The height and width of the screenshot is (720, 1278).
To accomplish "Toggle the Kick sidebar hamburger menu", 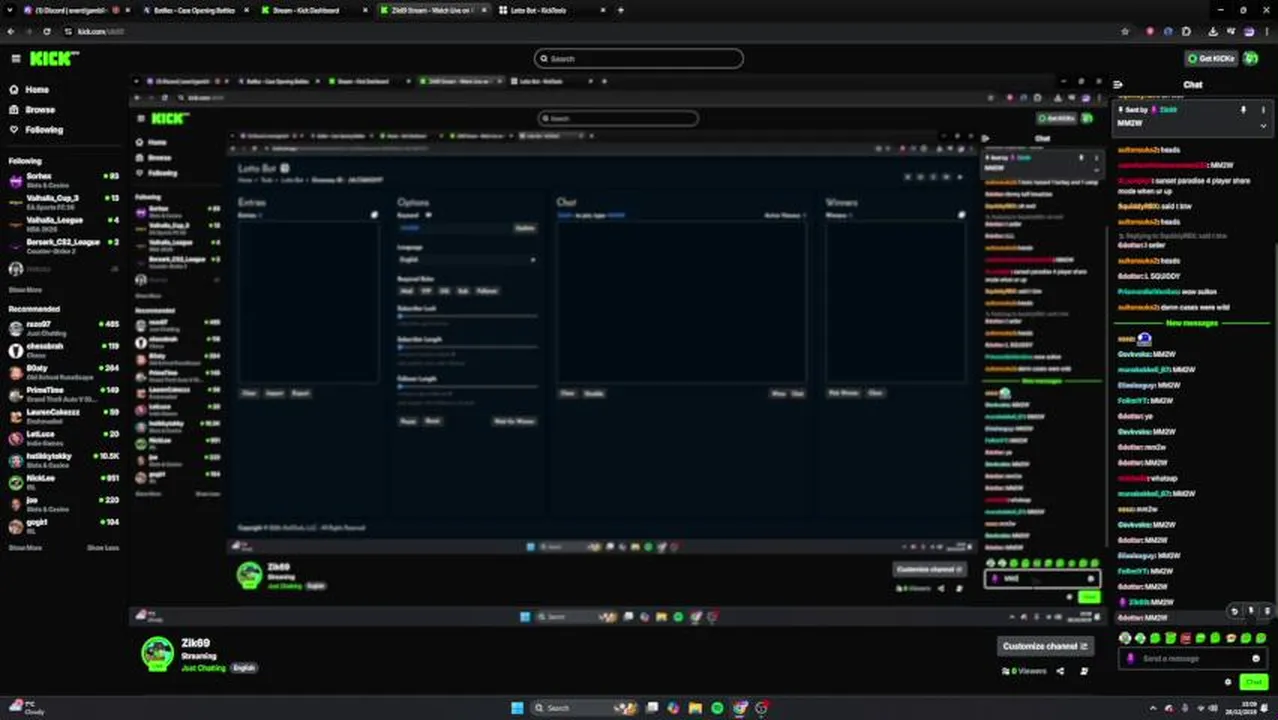I will pyautogui.click(x=15, y=59).
